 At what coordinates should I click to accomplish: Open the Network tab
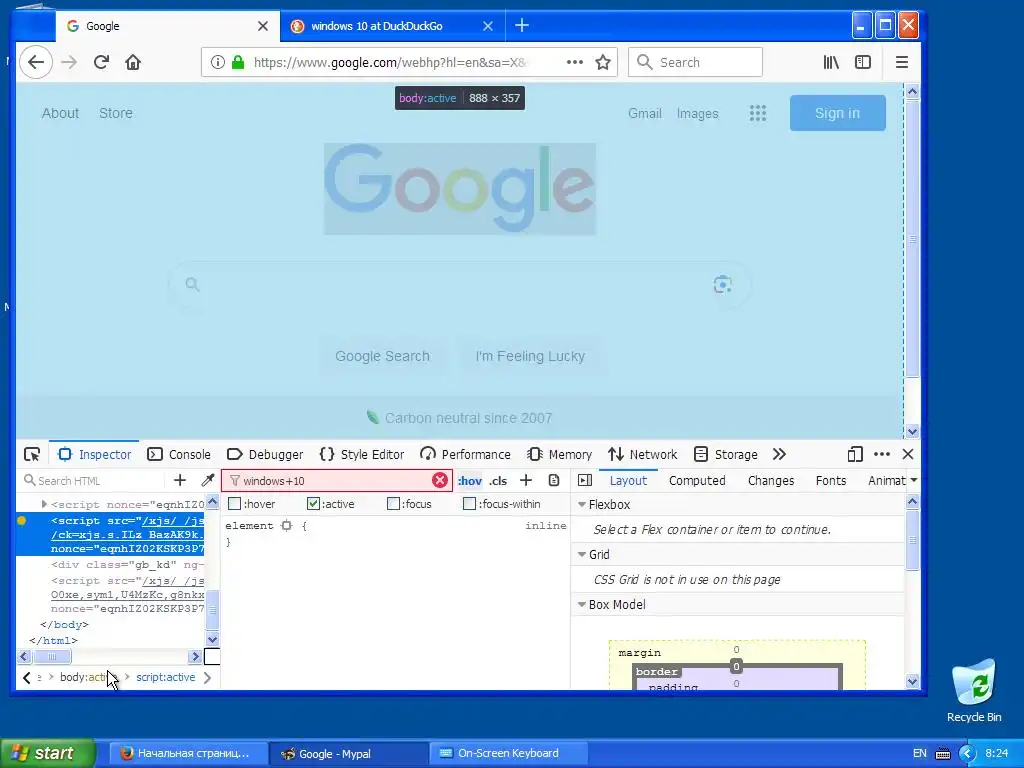(643, 455)
